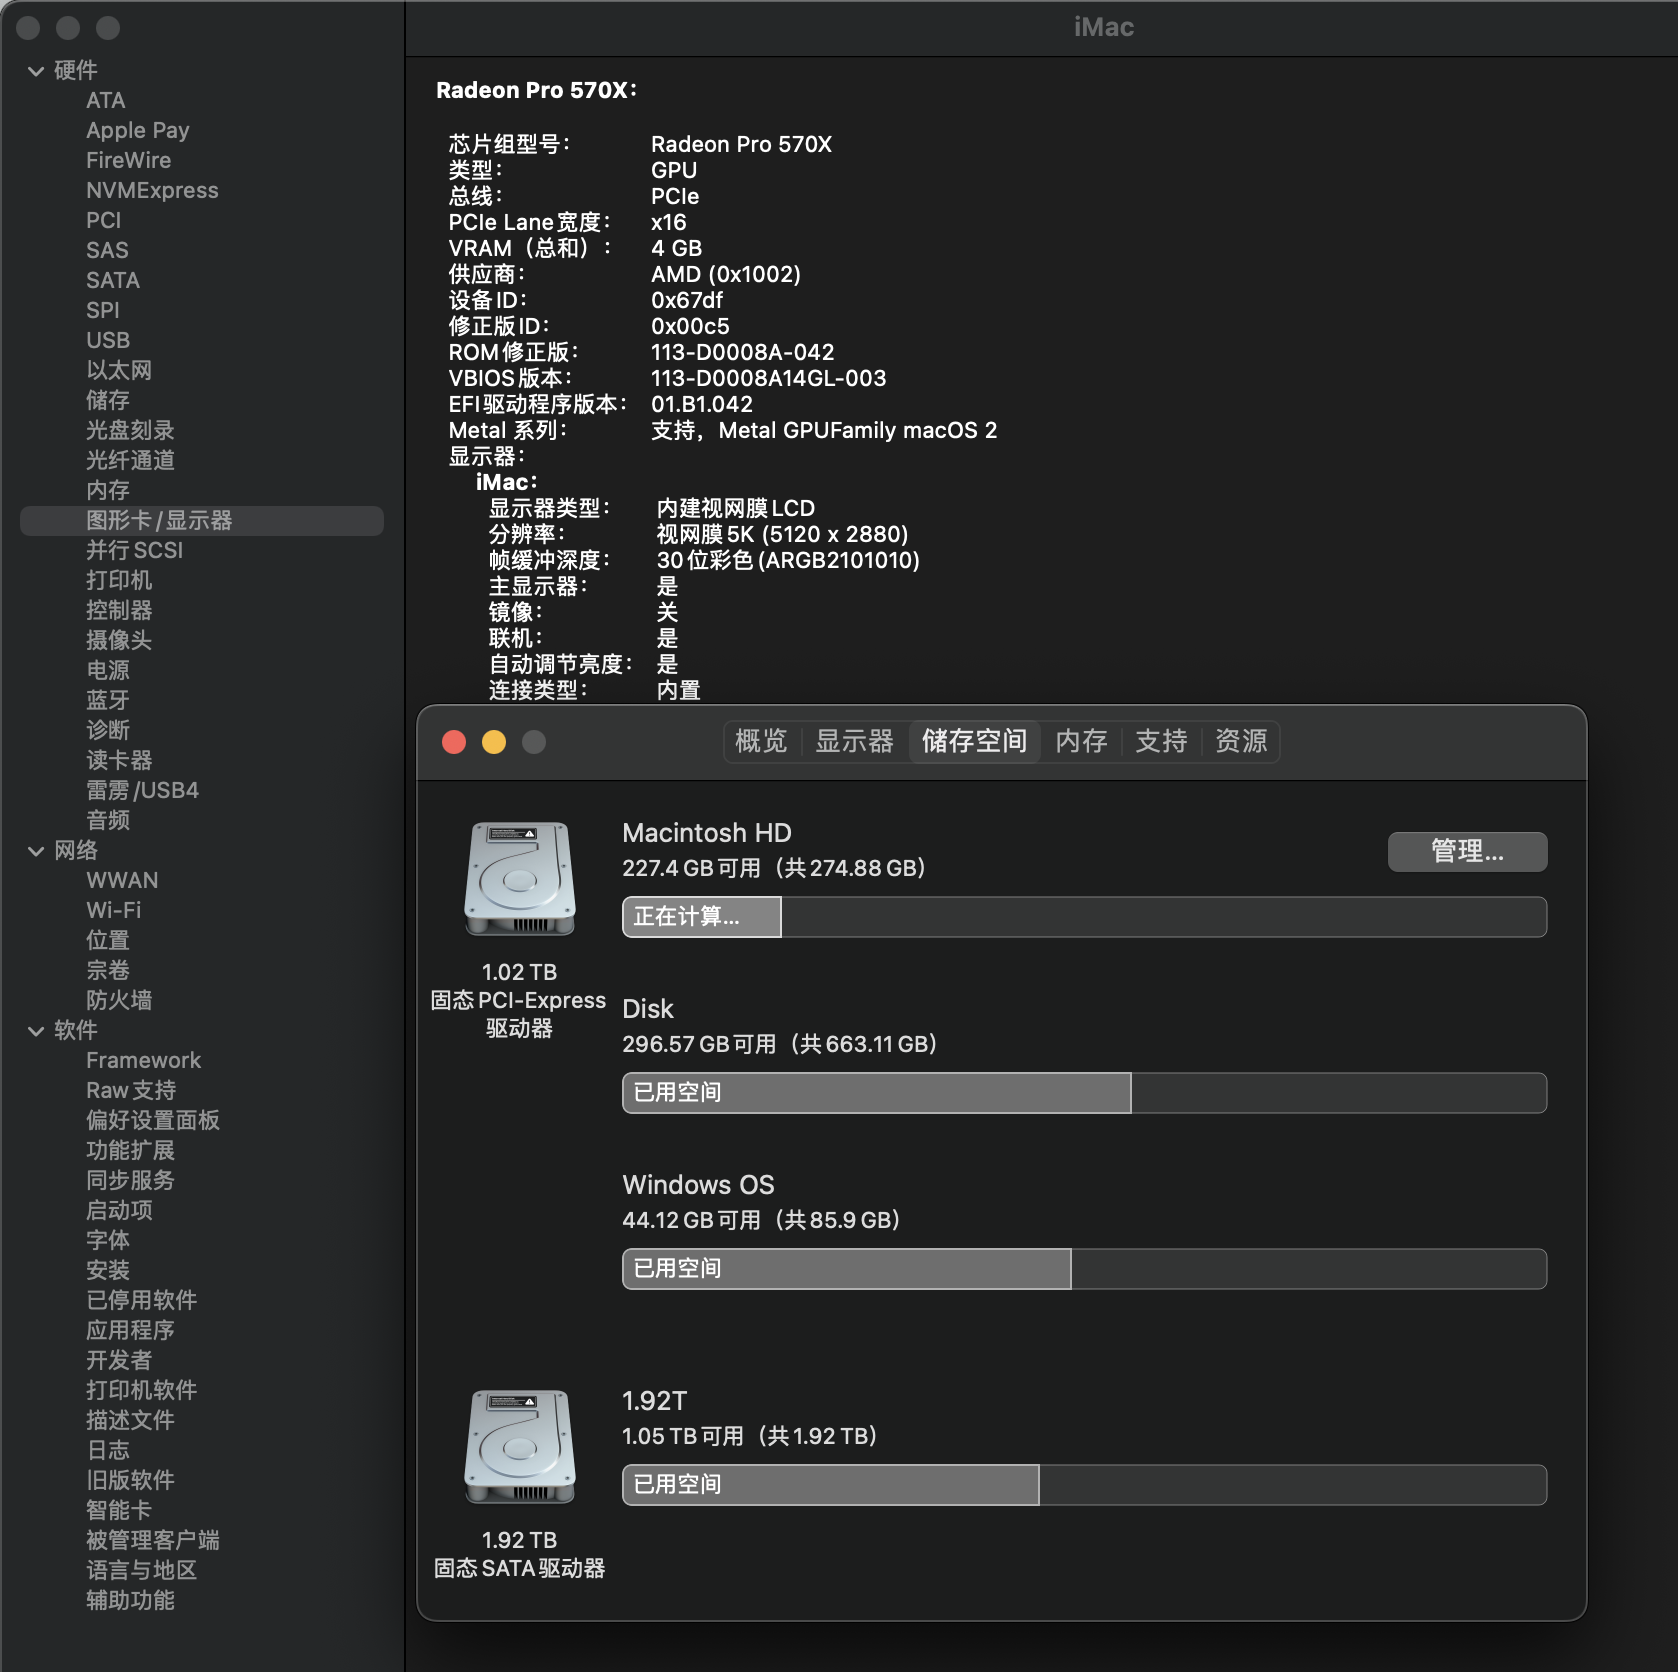The height and width of the screenshot is (1672, 1678).
Task: Click the Windows OS usage bar
Action: click(x=1084, y=1269)
